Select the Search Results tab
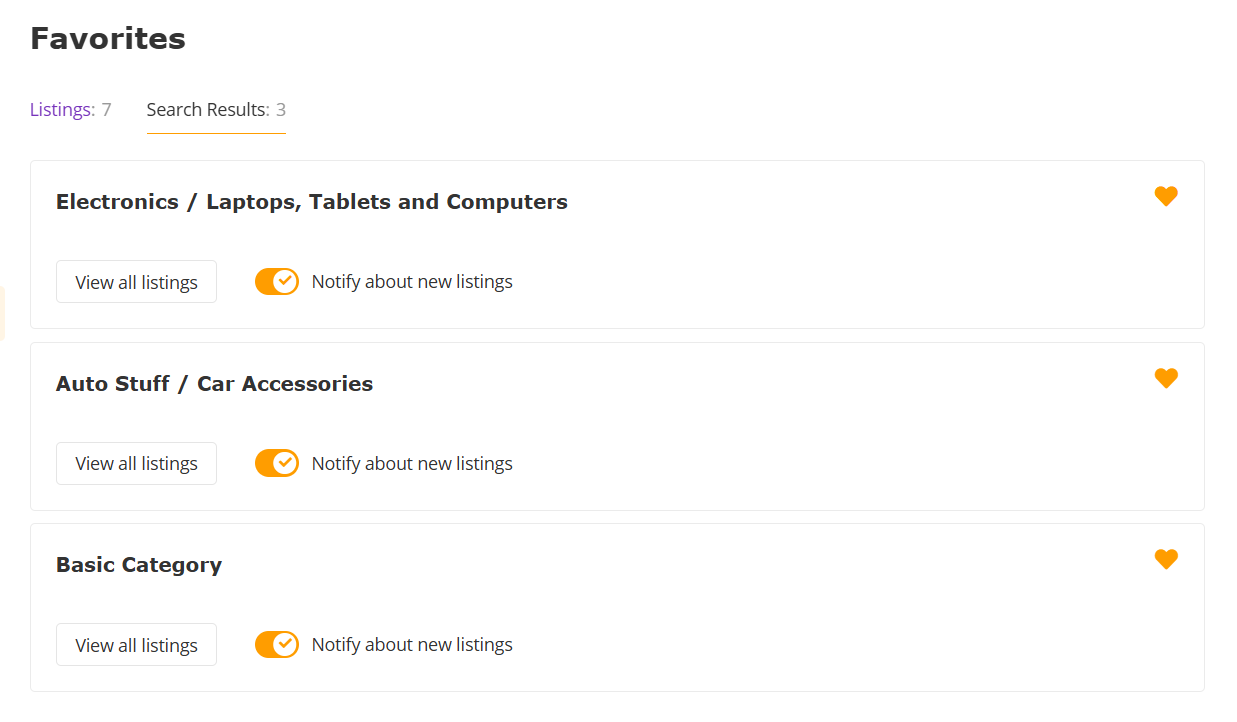The width and height of the screenshot is (1237, 722). click(x=208, y=110)
